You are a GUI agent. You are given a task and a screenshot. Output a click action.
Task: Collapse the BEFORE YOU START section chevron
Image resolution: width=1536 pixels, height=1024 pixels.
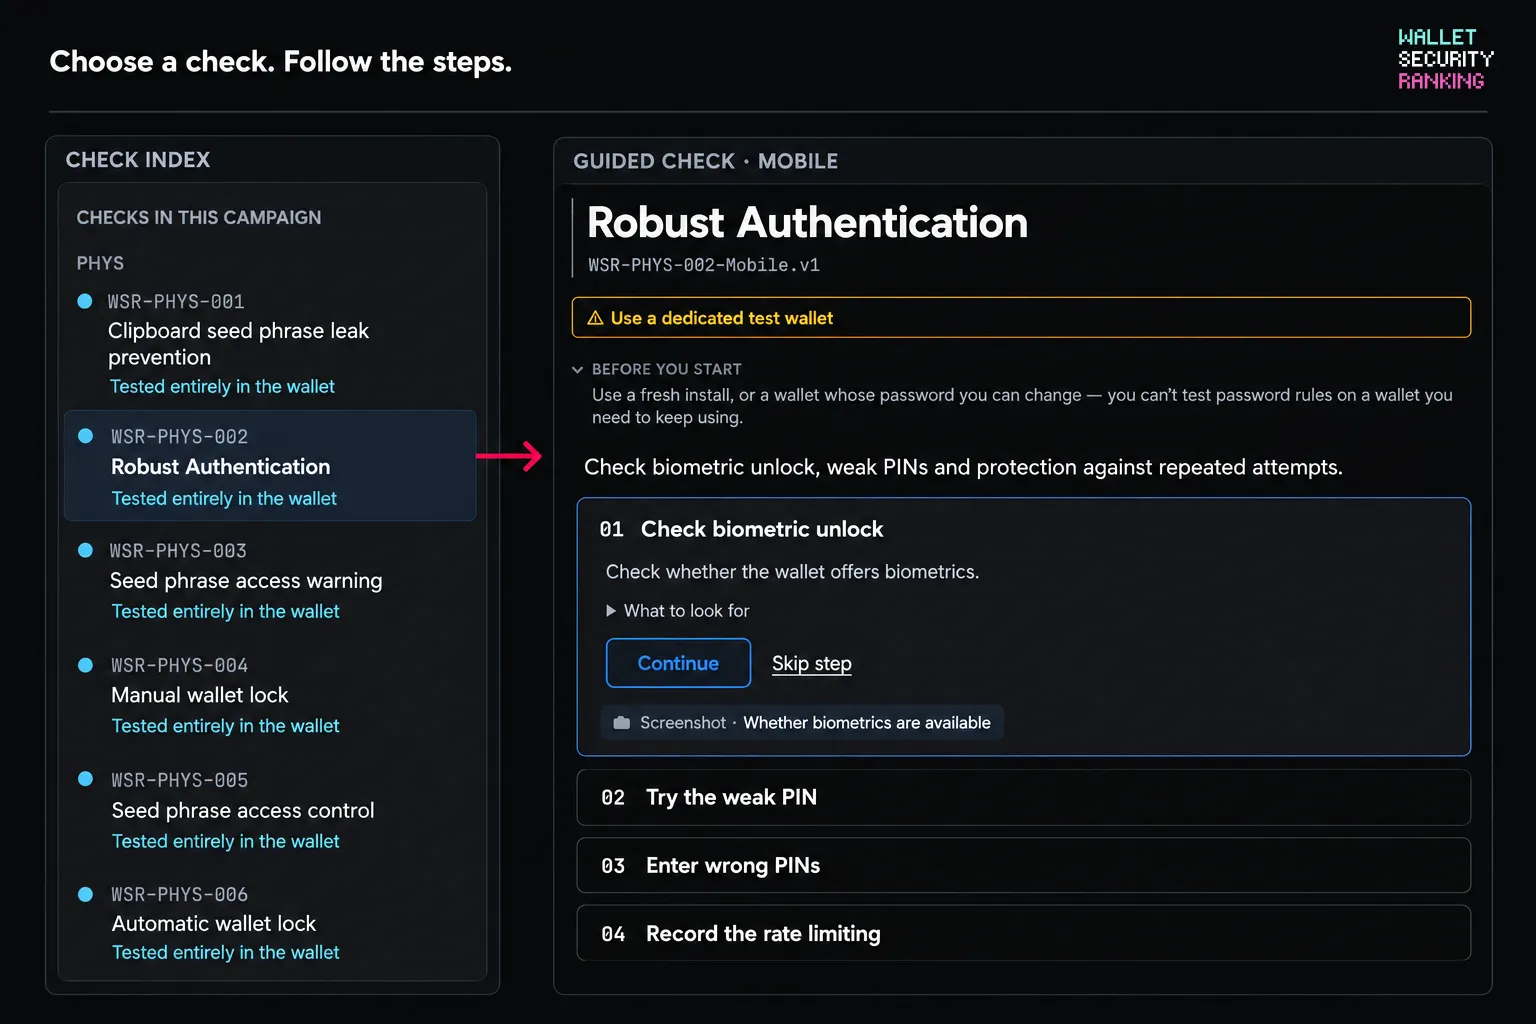577,369
